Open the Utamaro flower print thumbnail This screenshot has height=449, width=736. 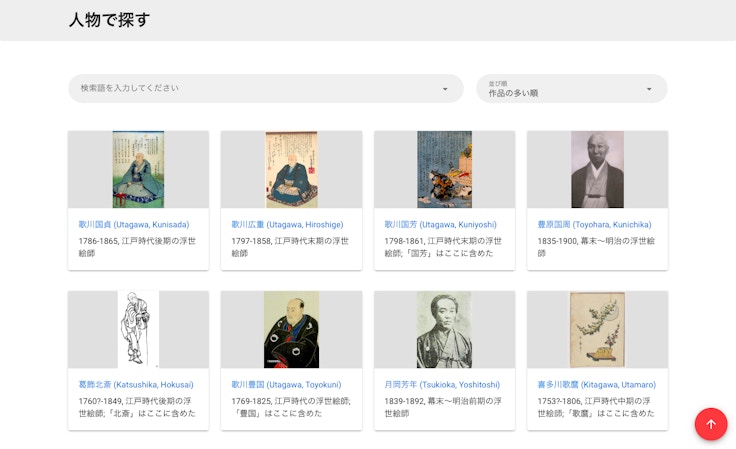(597, 329)
